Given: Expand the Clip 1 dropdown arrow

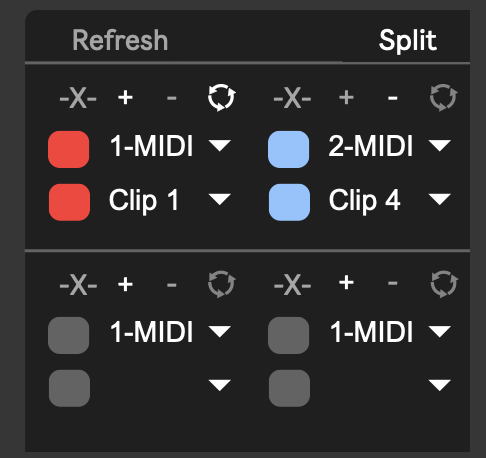Looking at the screenshot, I should pyautogui.click(x=219, y=199).
